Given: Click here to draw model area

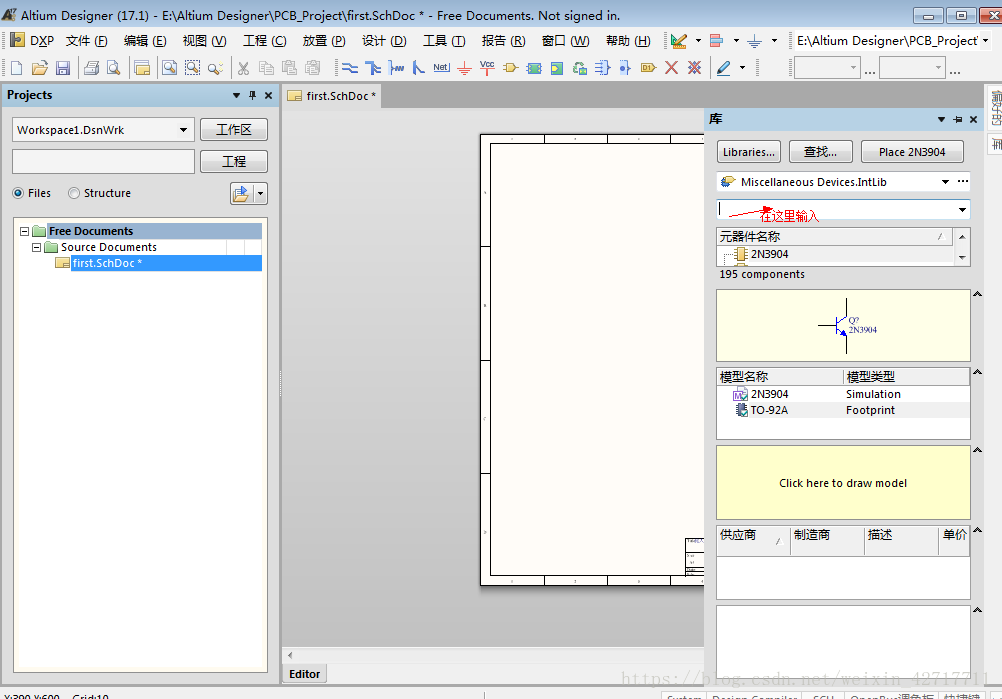Looking at the screenshot, I should click(x=843, y=483).
